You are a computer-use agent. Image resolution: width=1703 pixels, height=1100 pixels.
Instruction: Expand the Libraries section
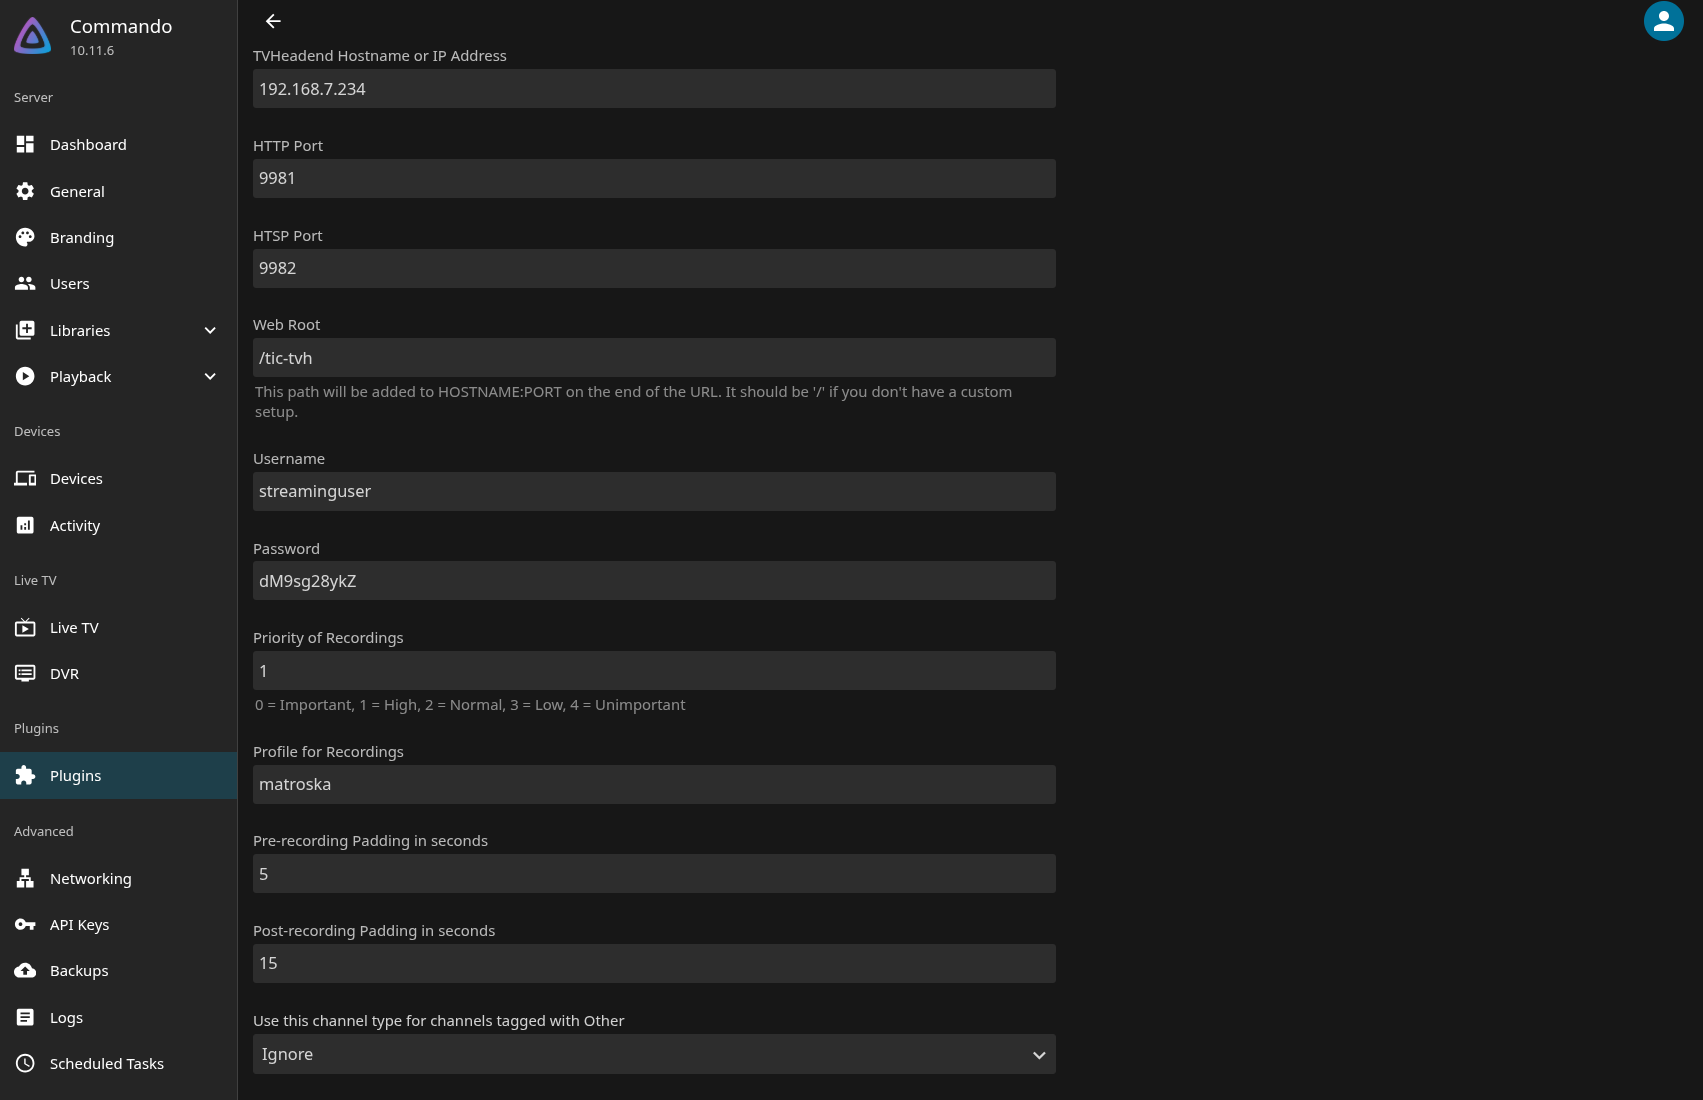(210, 330)
